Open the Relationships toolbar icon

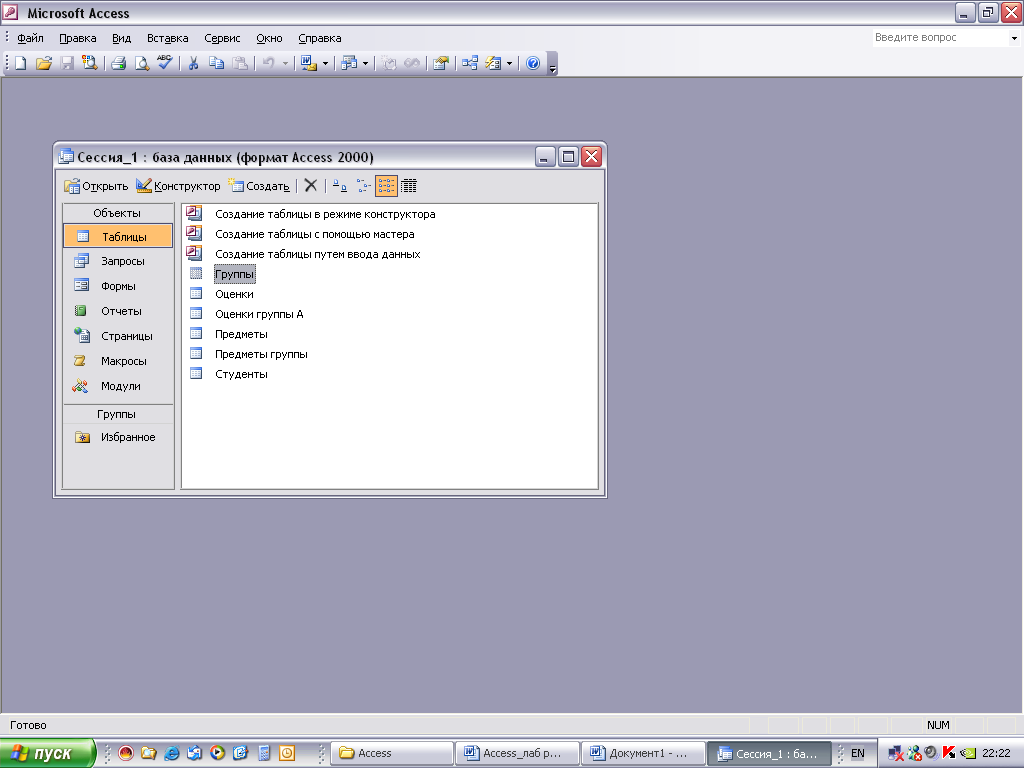point(470,63)
